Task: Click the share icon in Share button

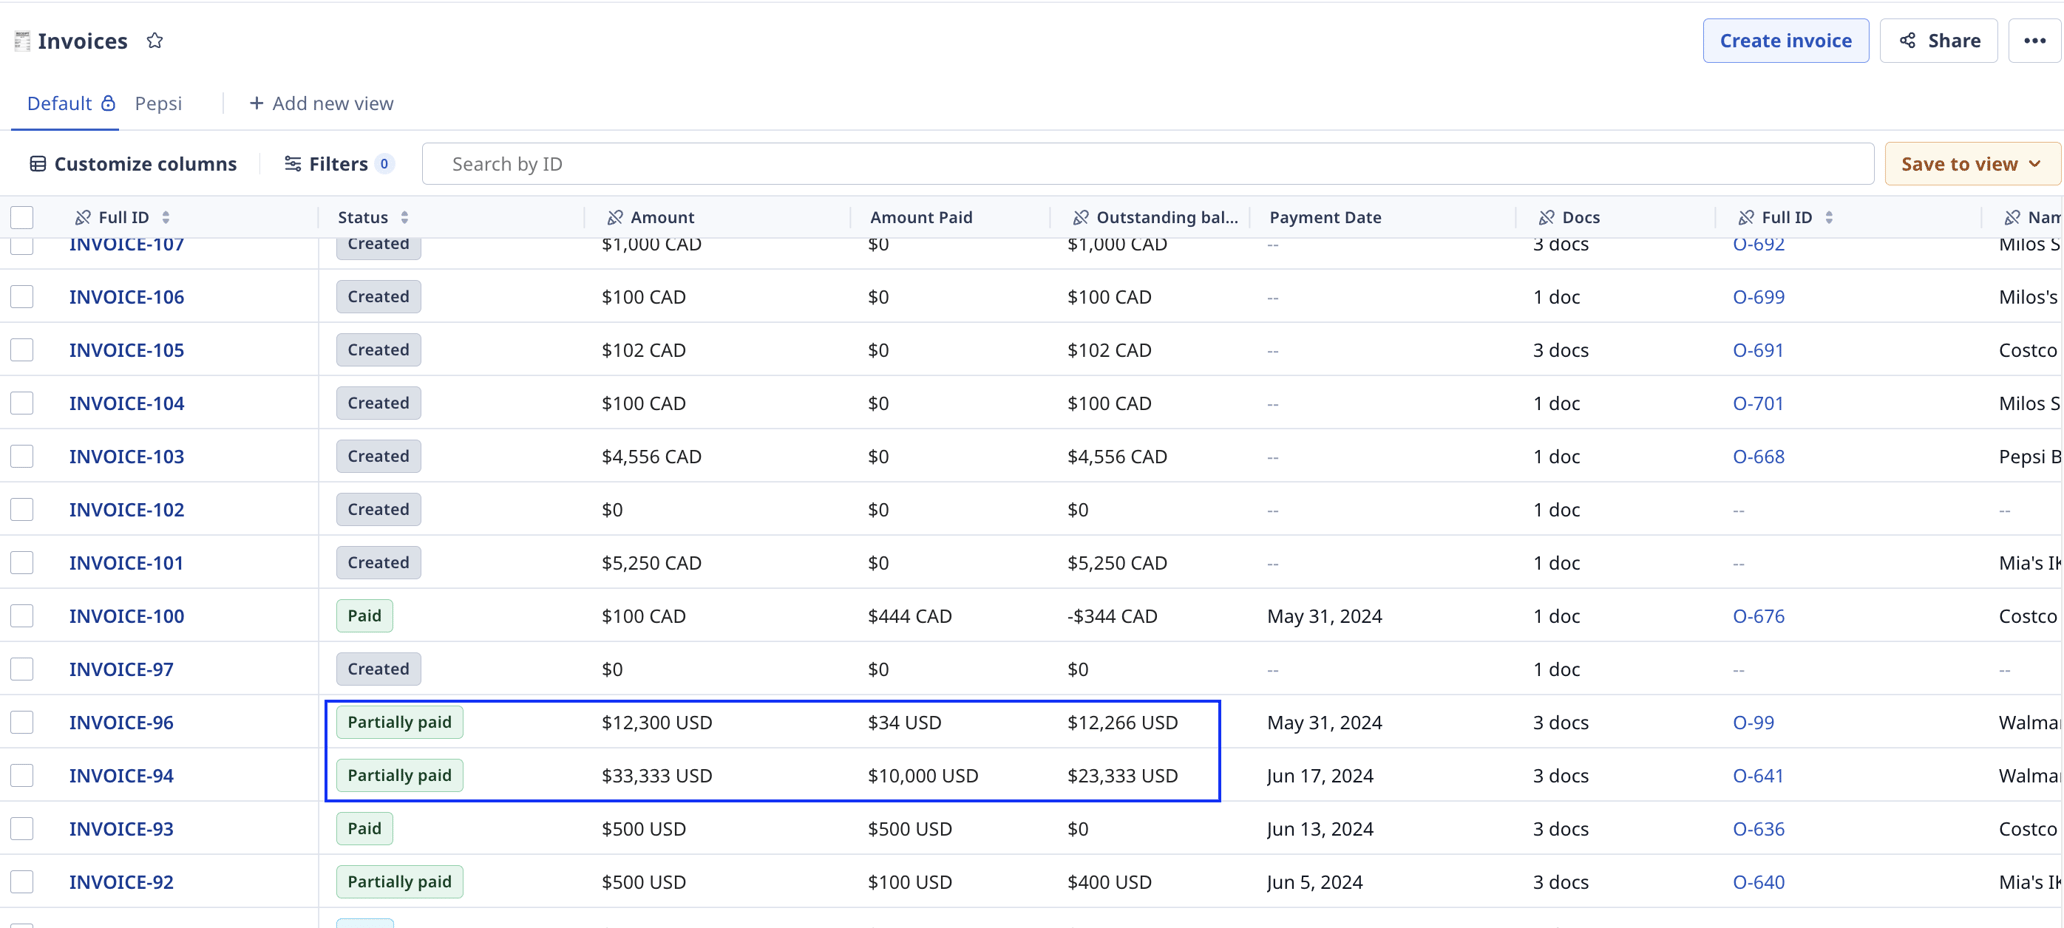Action: tap(1908, 41)
